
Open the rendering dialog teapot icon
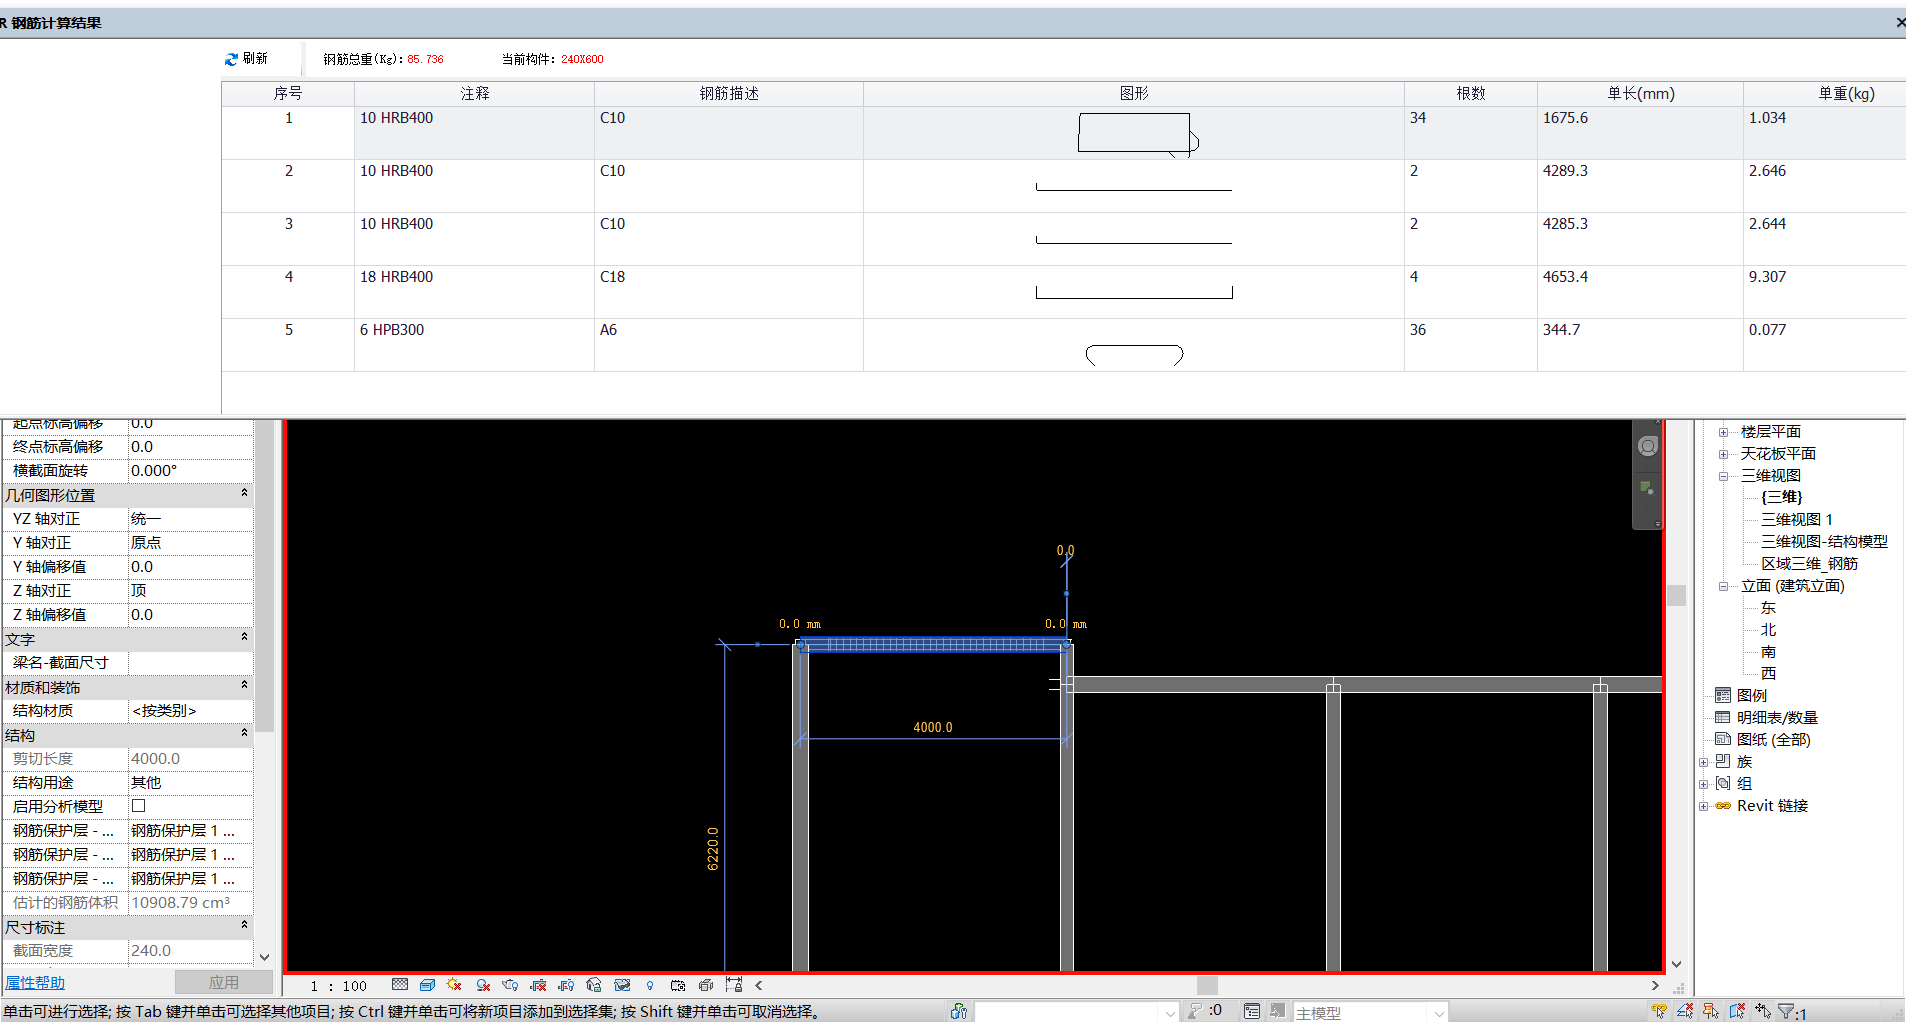coord(510,985)
